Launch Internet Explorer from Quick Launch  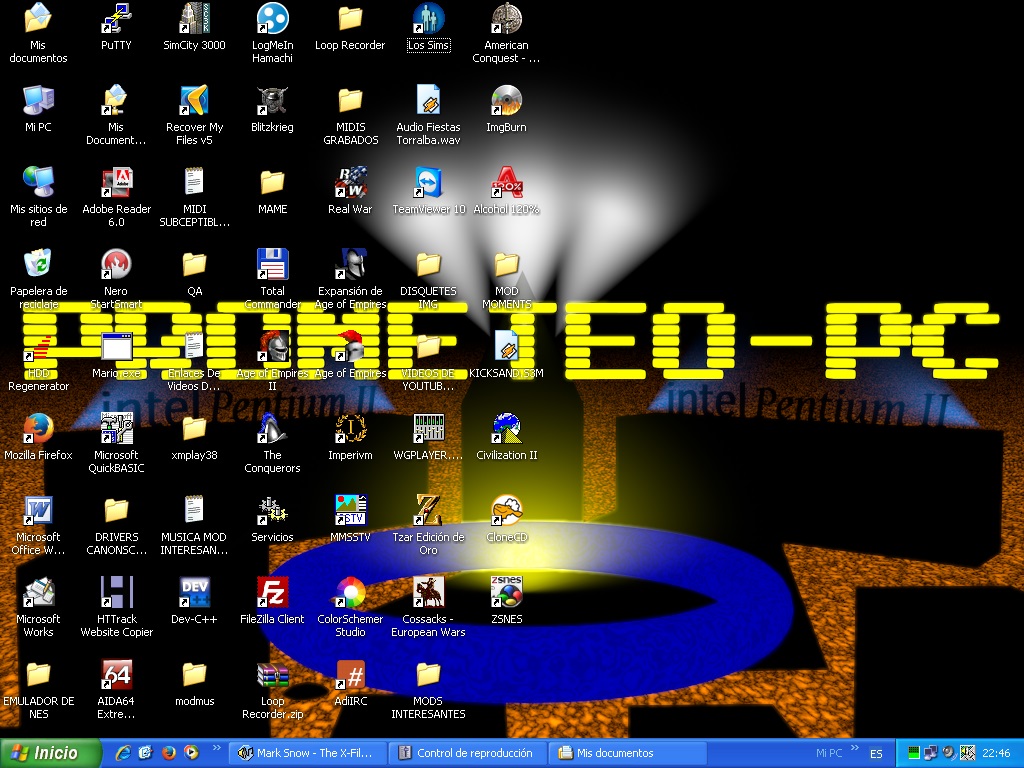pos(123,753)
